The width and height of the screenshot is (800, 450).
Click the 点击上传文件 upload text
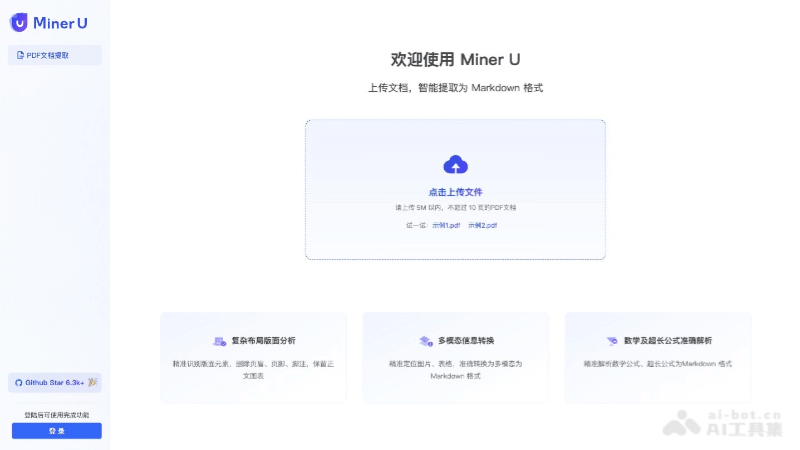(x=455, y=191)
